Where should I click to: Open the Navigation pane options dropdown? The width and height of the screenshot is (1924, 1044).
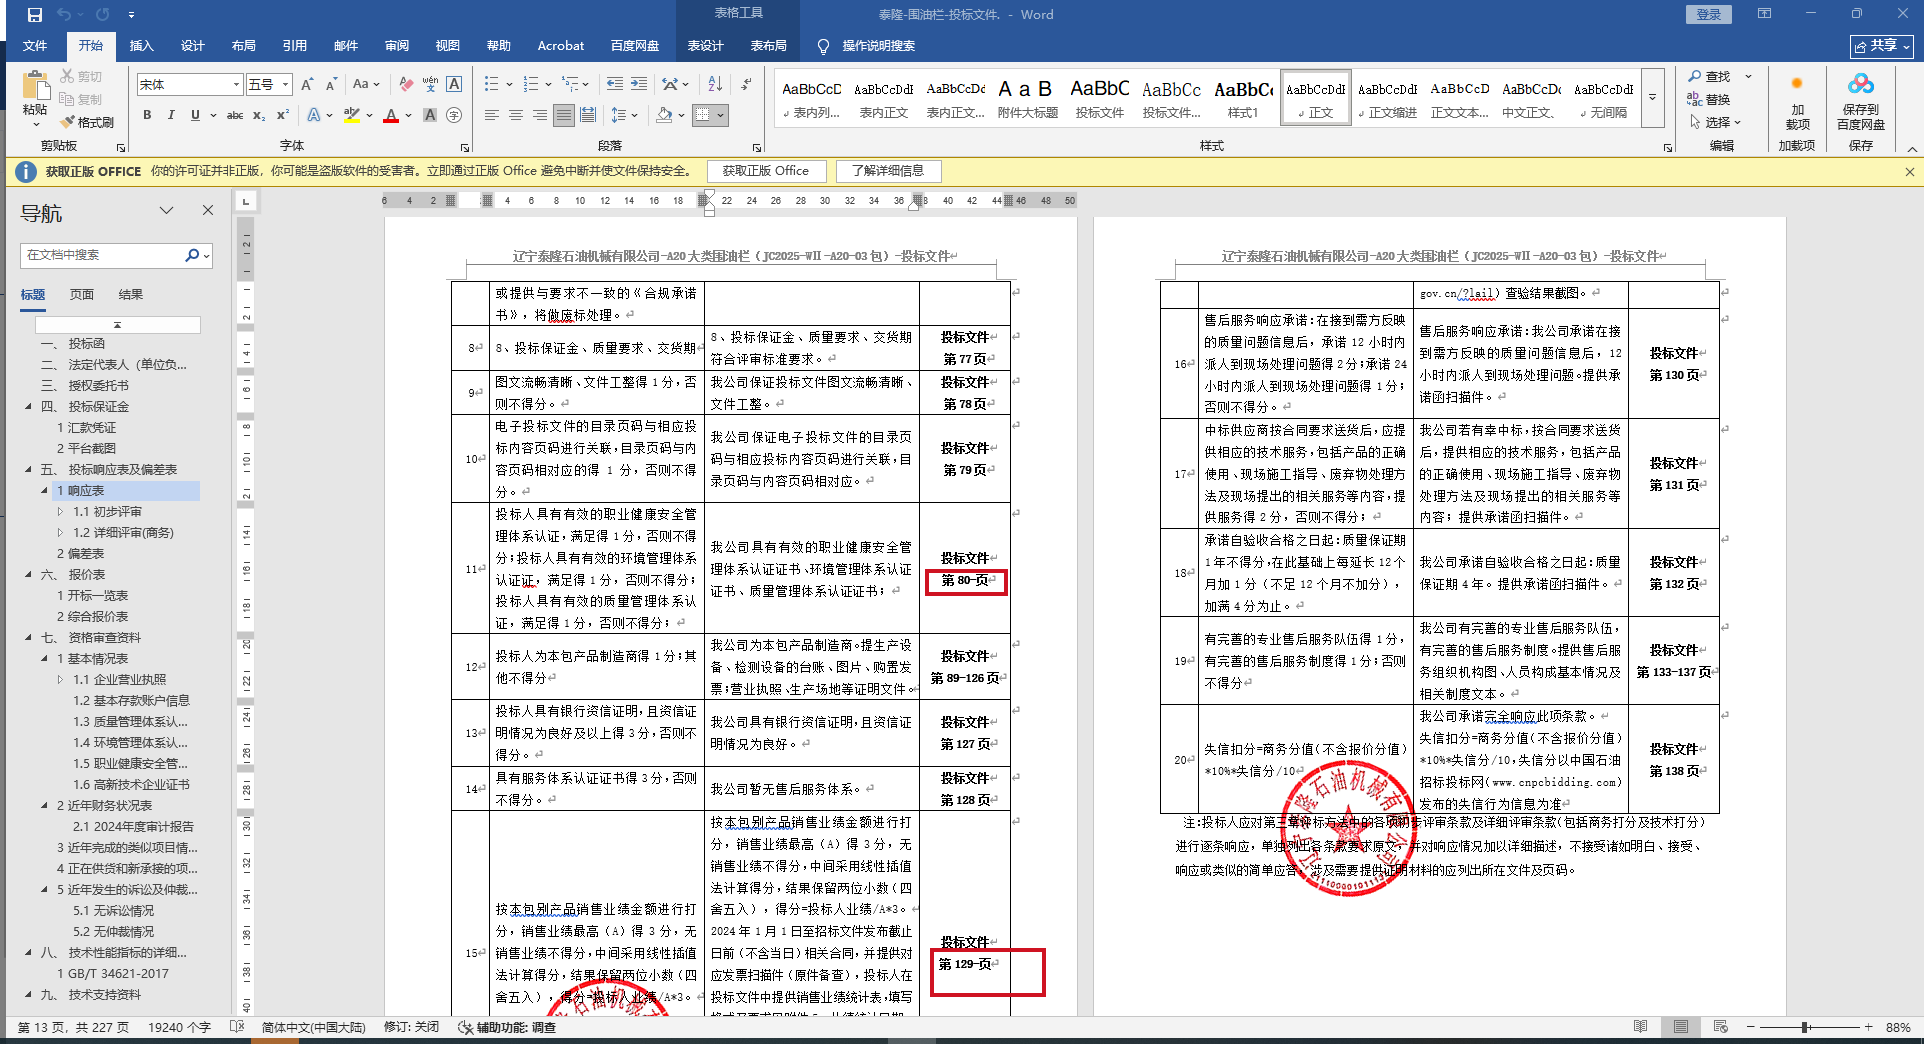point(167,210)
